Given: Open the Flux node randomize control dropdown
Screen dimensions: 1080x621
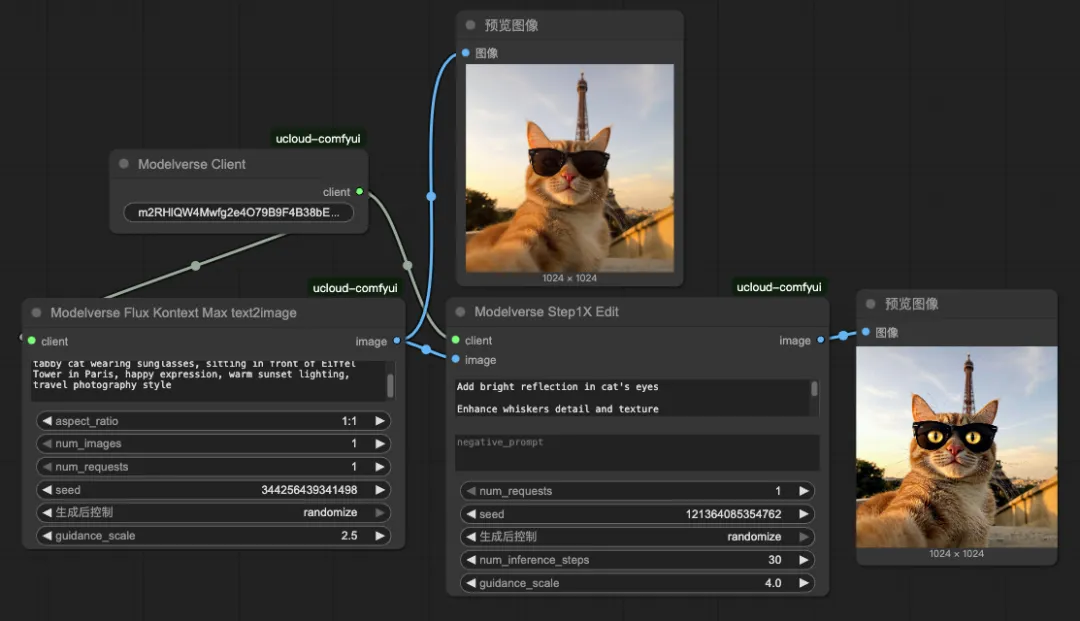Looking at the screenshot, I should coord(213,513).
